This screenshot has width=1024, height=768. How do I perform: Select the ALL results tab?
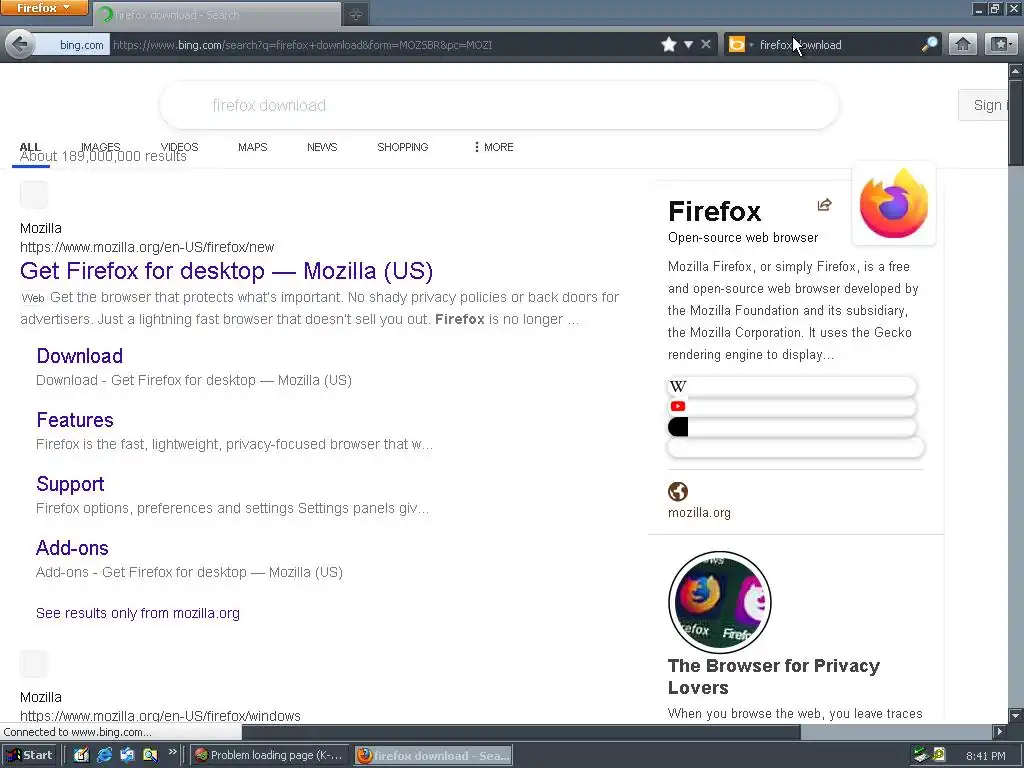[x=30, y=149]
